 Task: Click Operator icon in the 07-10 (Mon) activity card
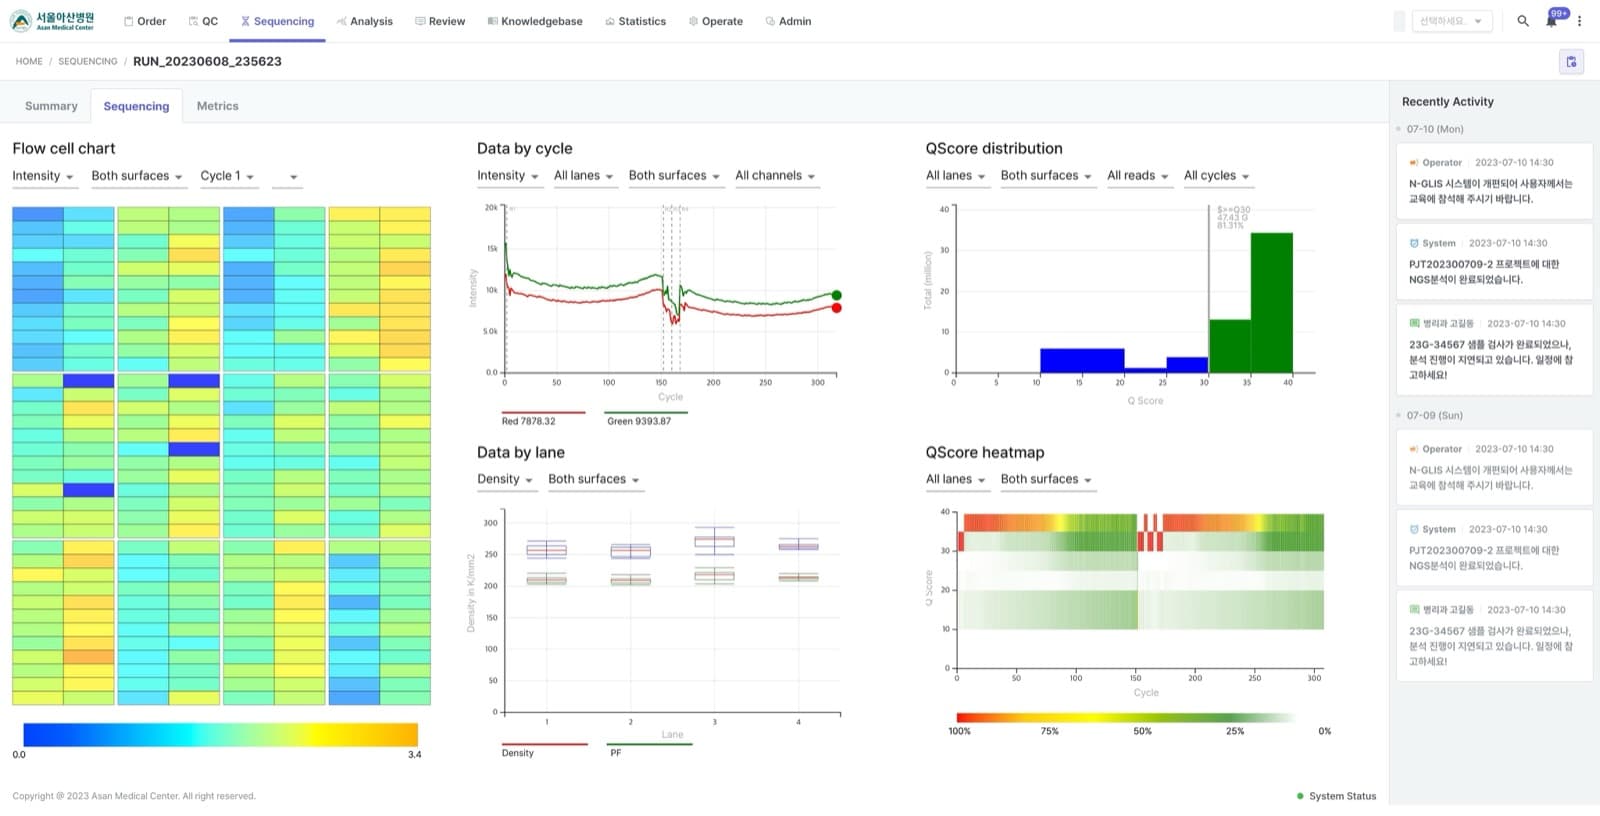(1414, 163)
